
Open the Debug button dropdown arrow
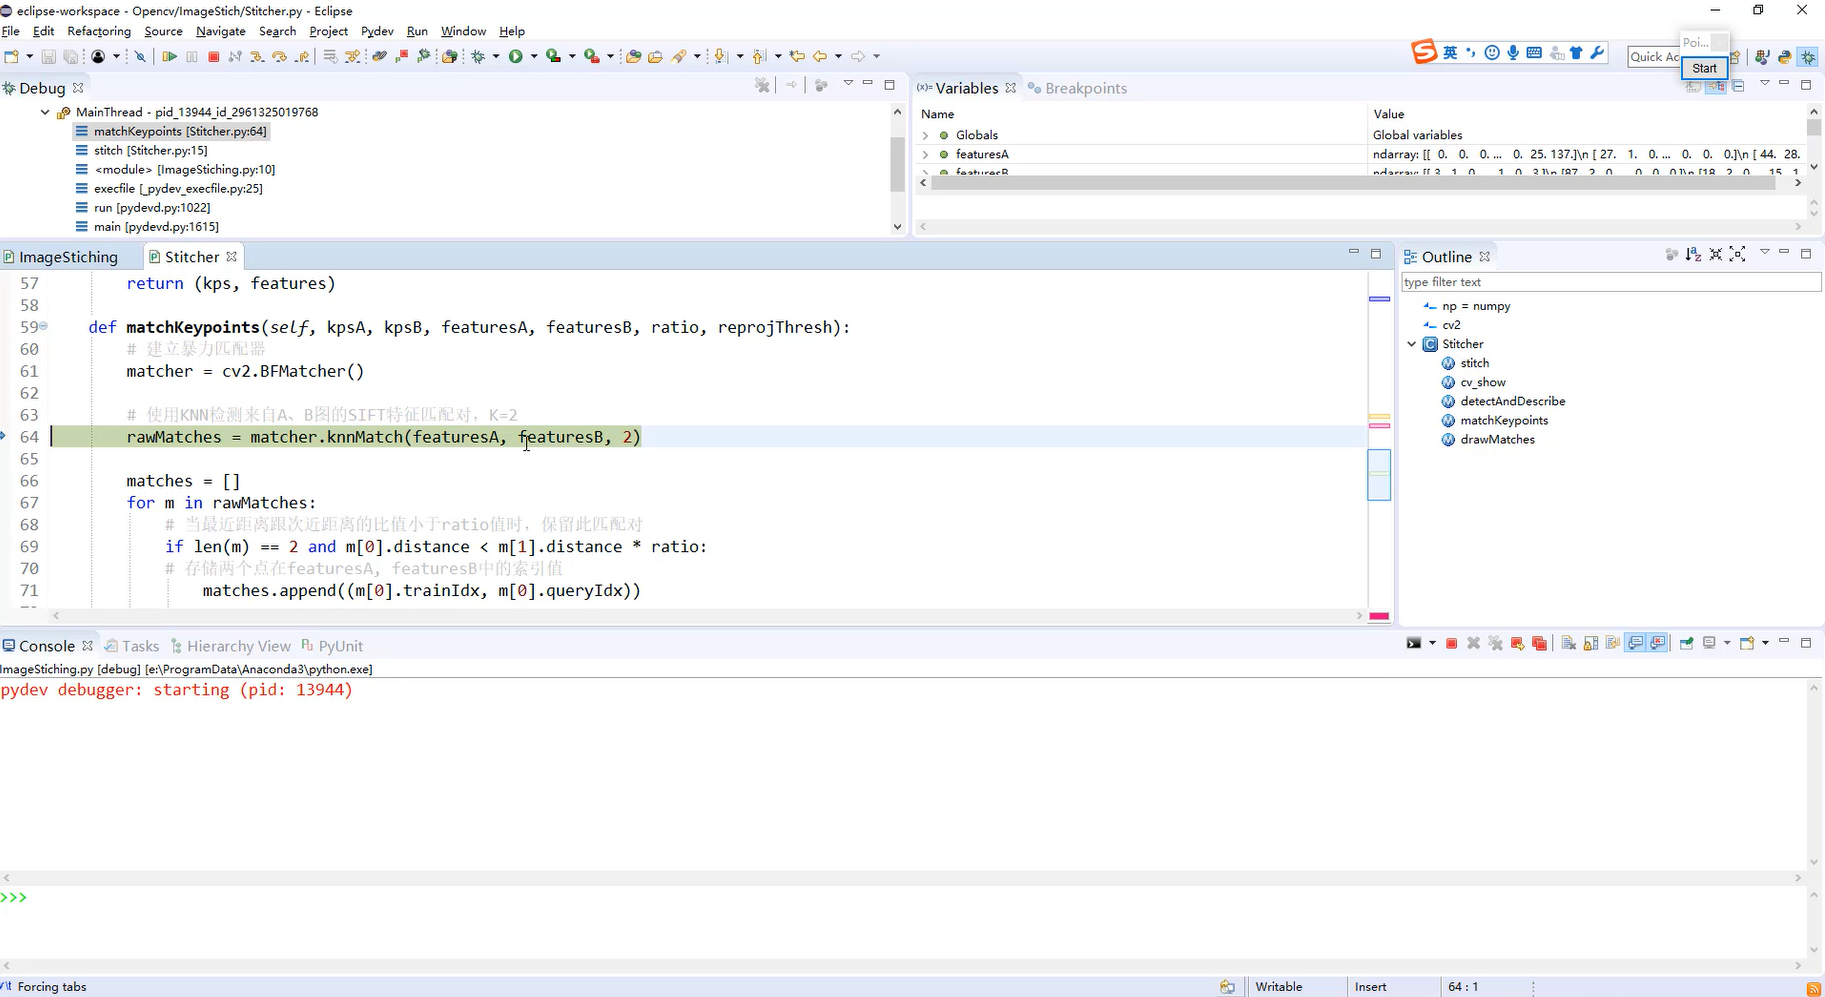point(496,56)
